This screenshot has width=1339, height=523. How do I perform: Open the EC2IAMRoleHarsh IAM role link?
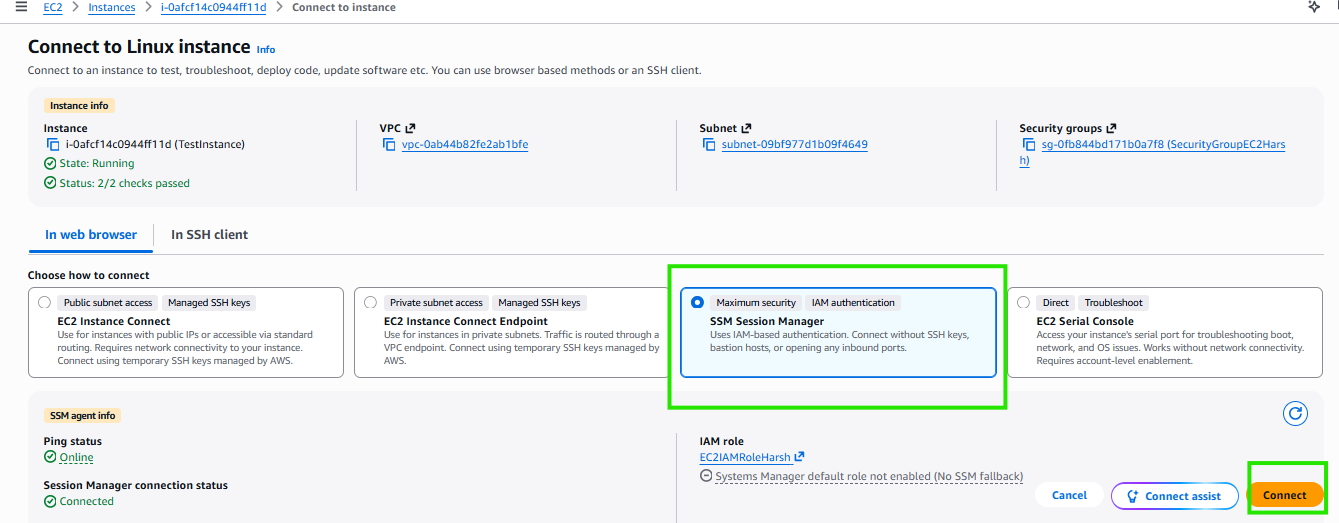click(x=746, y=457)
